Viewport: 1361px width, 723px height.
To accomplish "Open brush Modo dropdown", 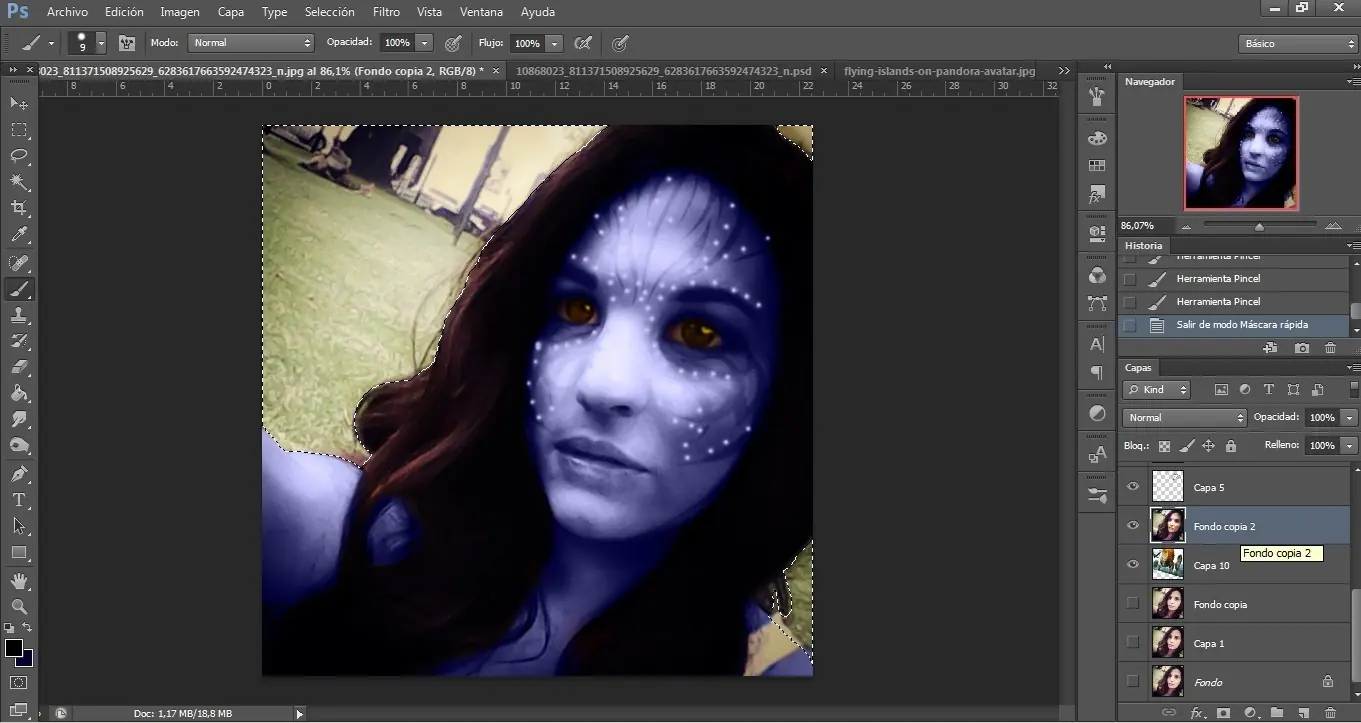I will click(x=251, y=43).
